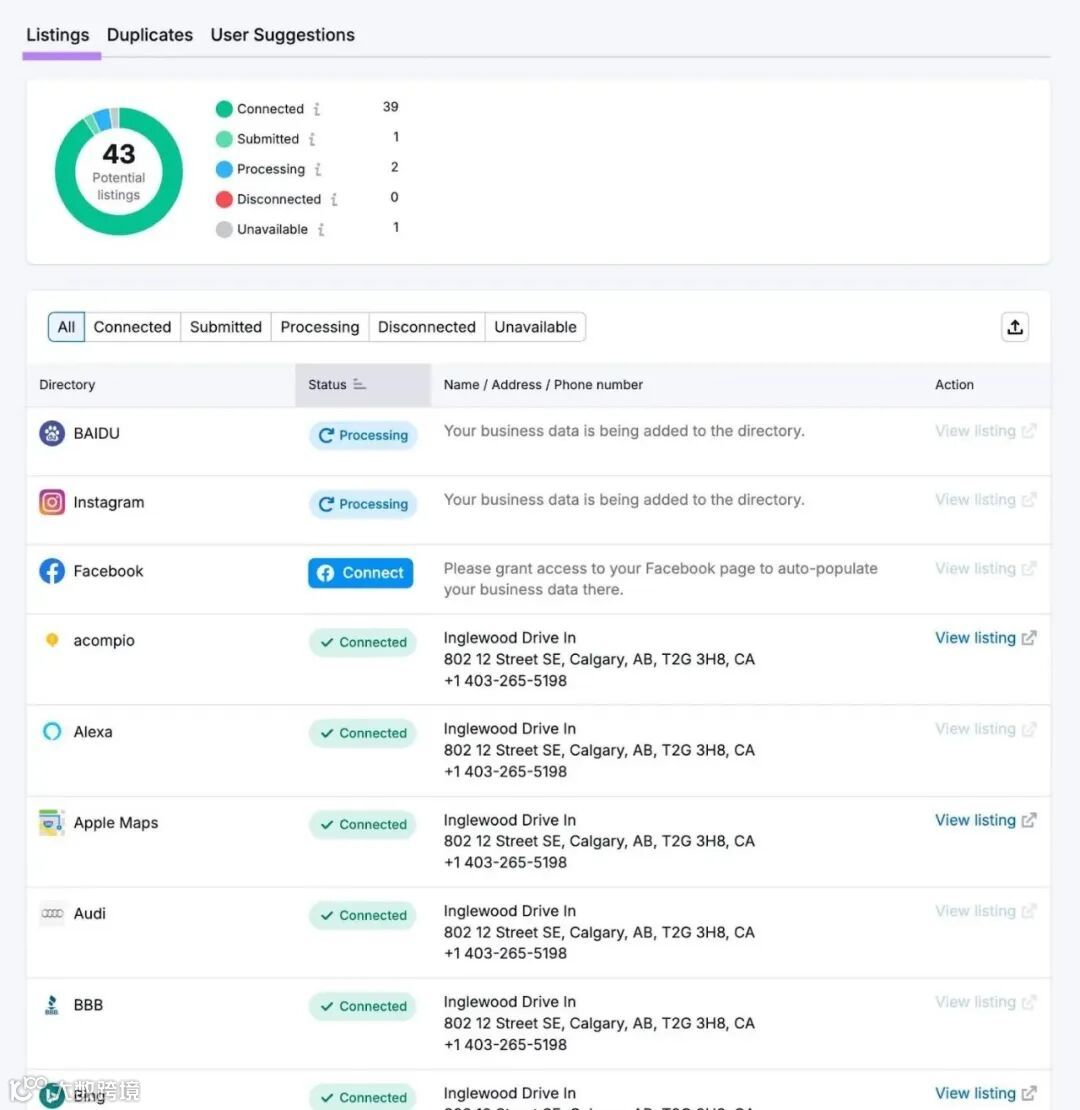This screenshot has height=1110, width=1080.
Task: Click info icon next to Submitted legend
Action: (312, 139)
